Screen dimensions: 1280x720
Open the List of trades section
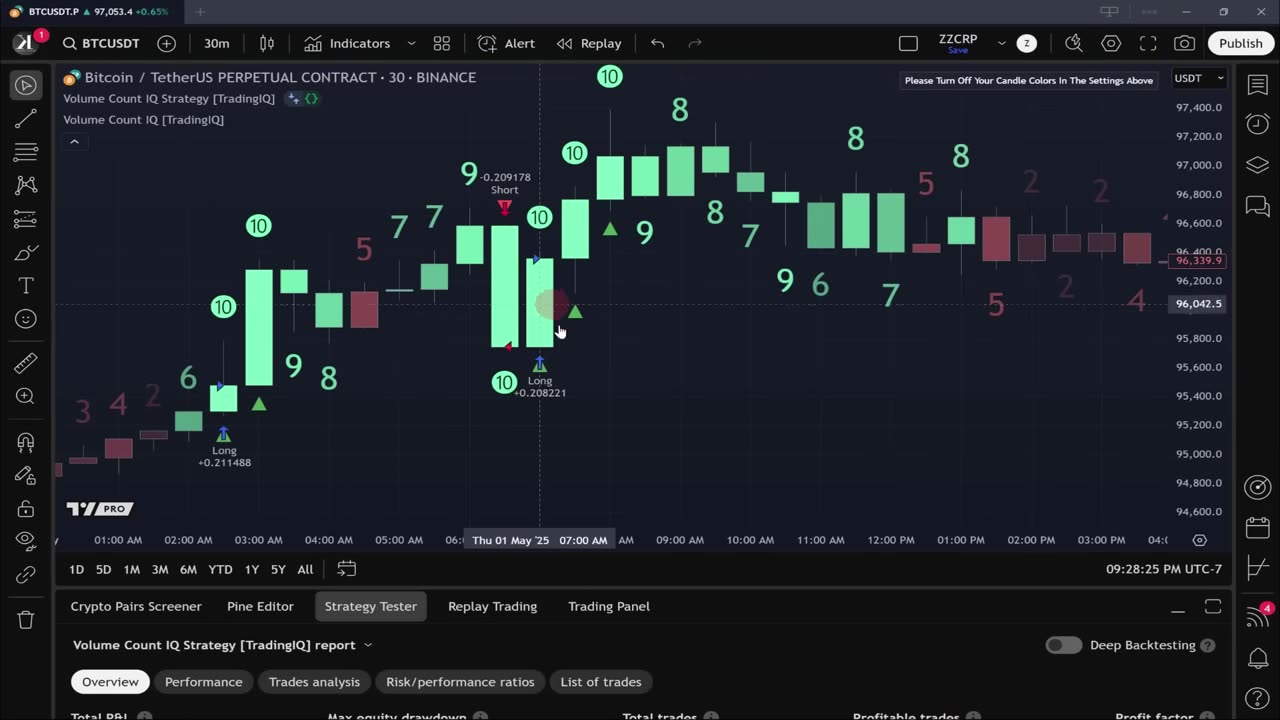pyautogui.click(x=601, y=682)
